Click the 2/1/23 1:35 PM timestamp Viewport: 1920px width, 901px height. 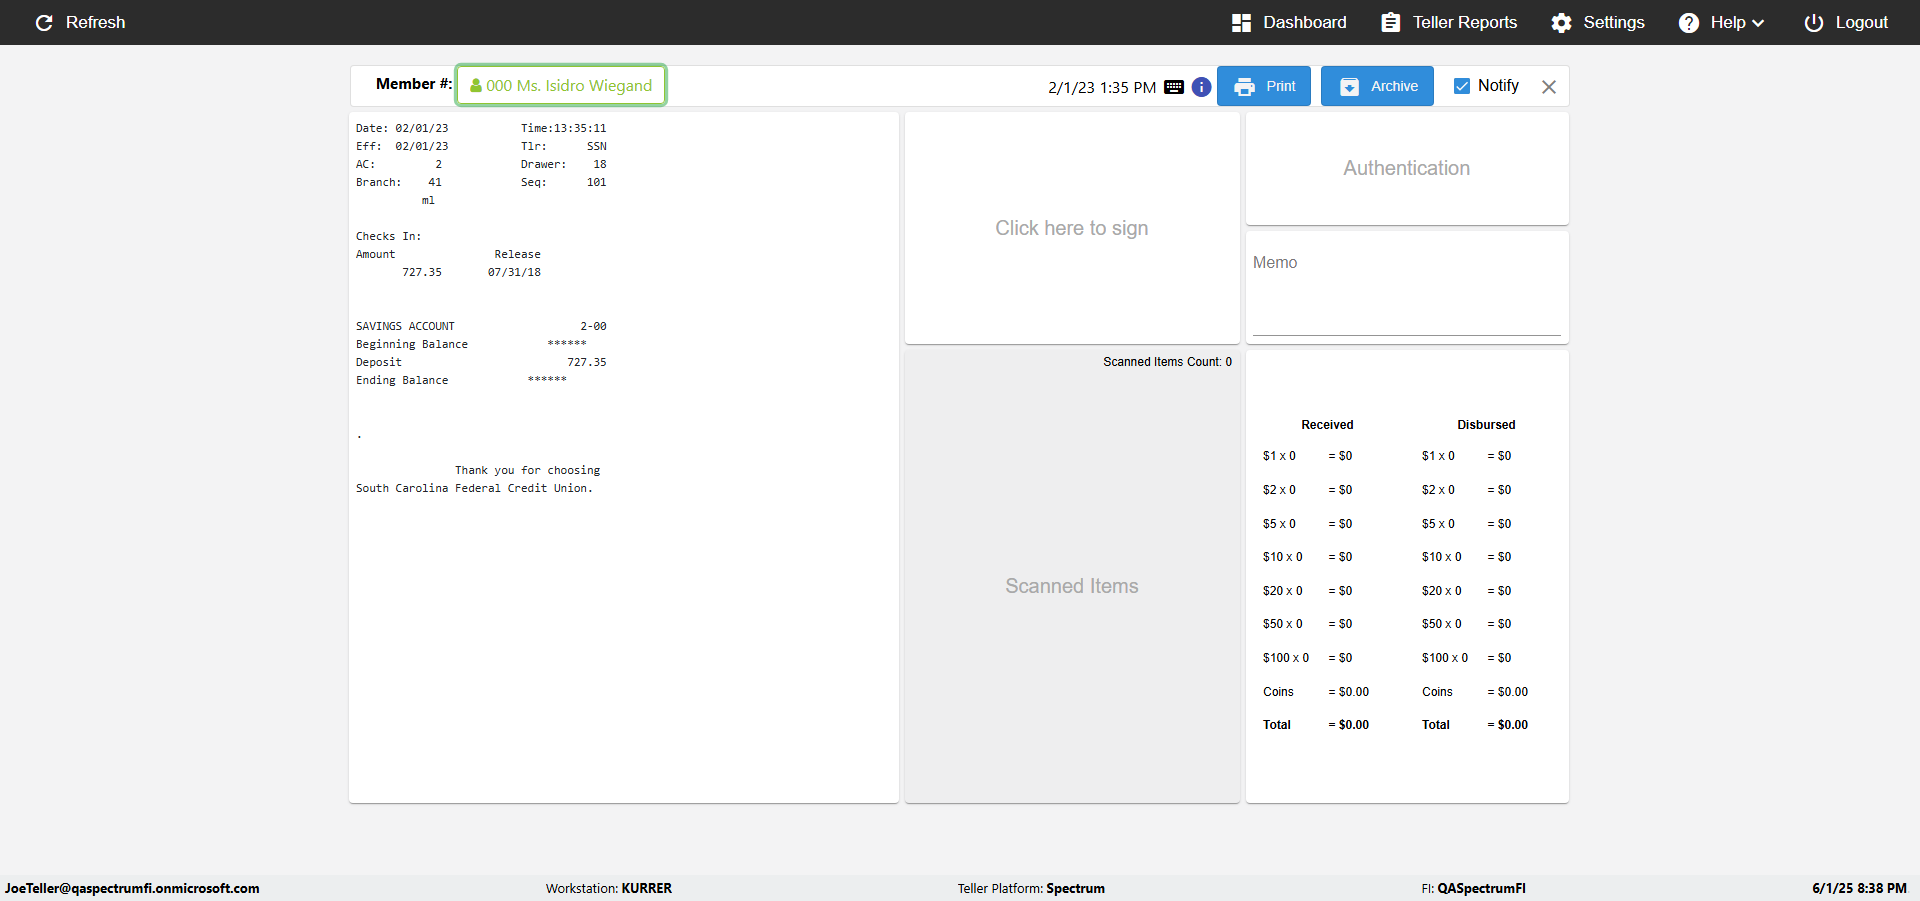pos(1102,88)
